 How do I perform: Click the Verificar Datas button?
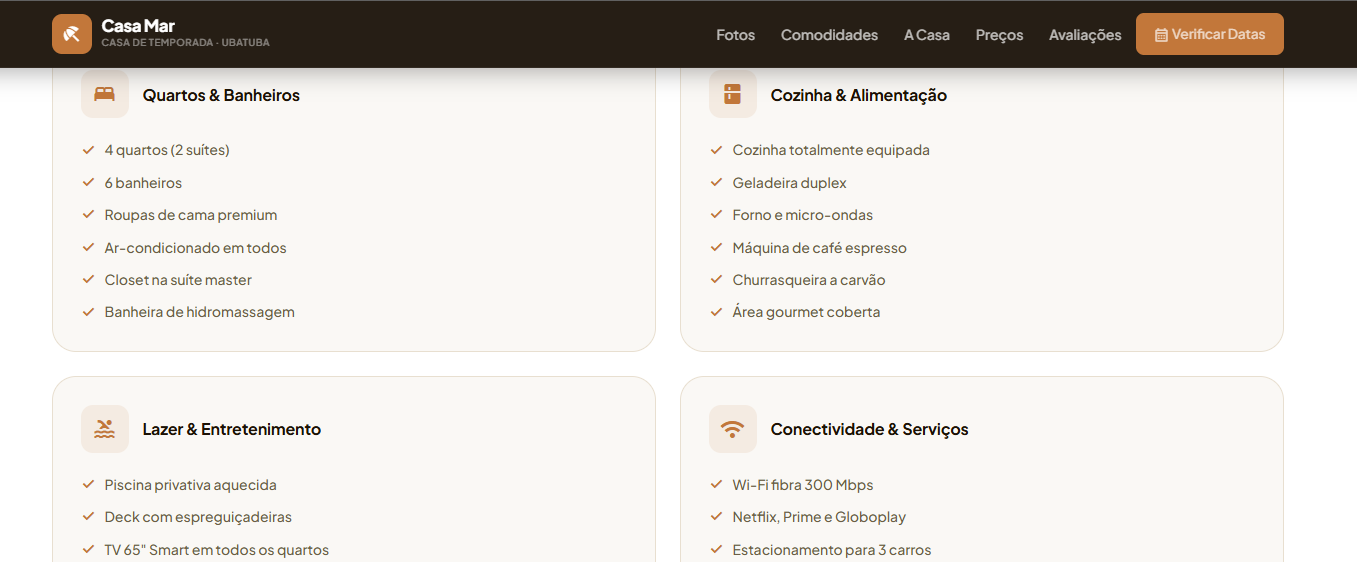point(1210,34)
